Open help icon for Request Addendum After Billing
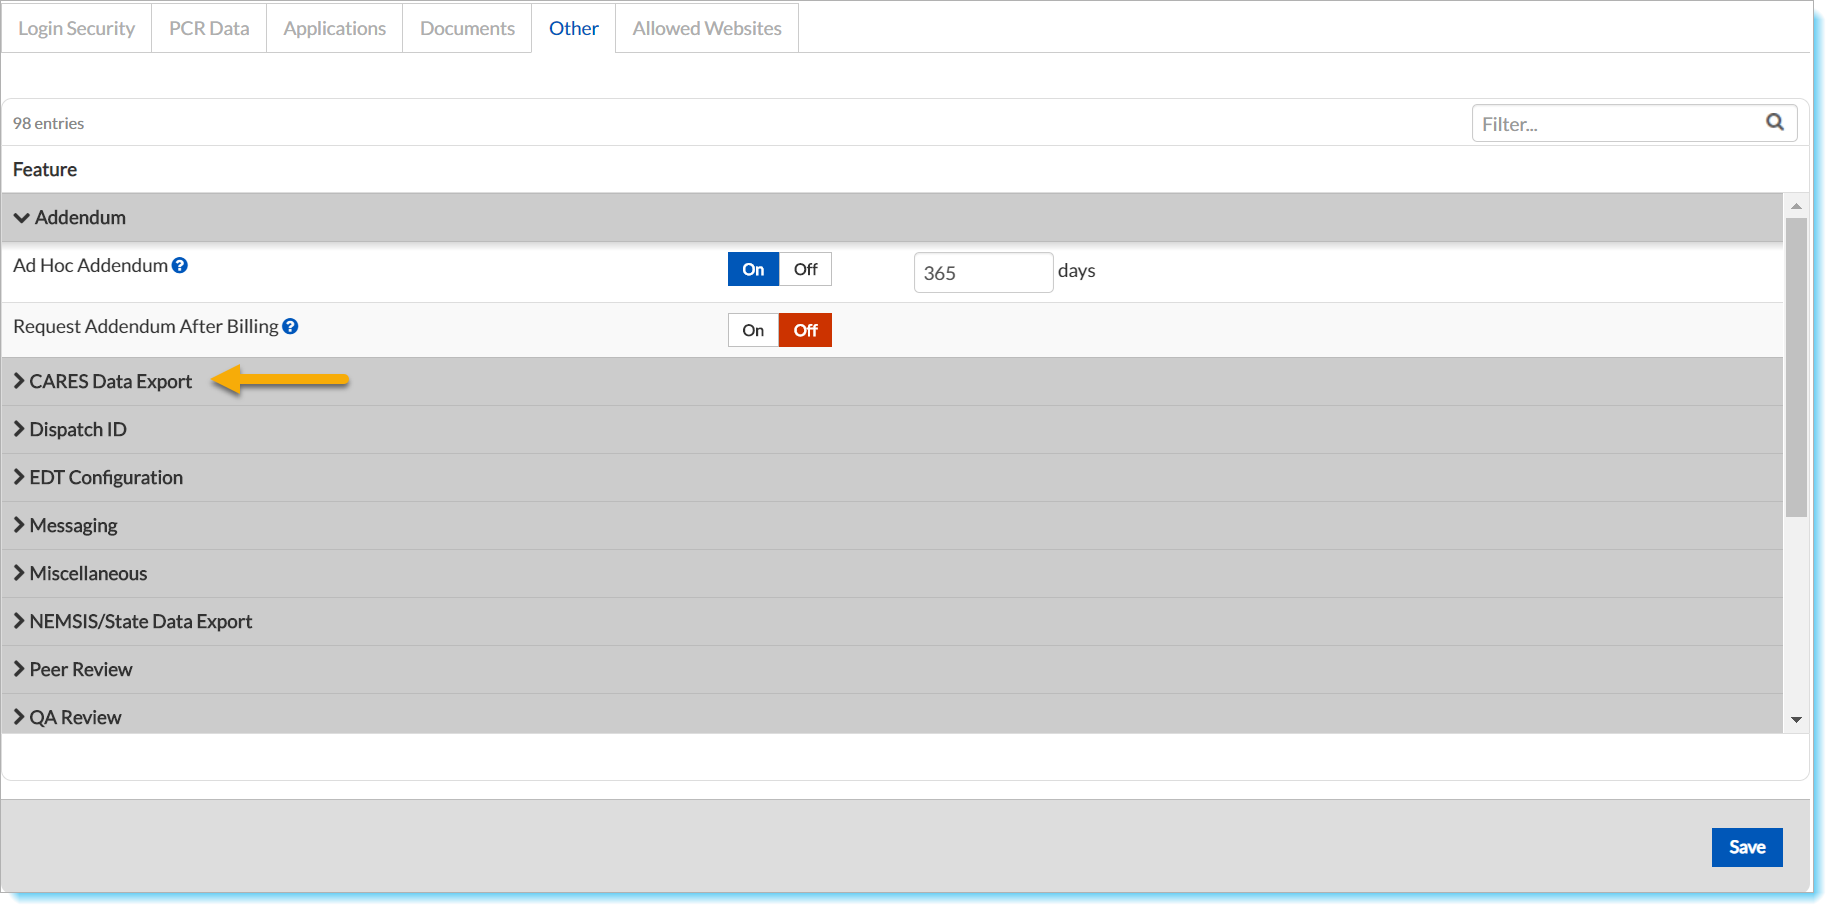 point(290,326)
